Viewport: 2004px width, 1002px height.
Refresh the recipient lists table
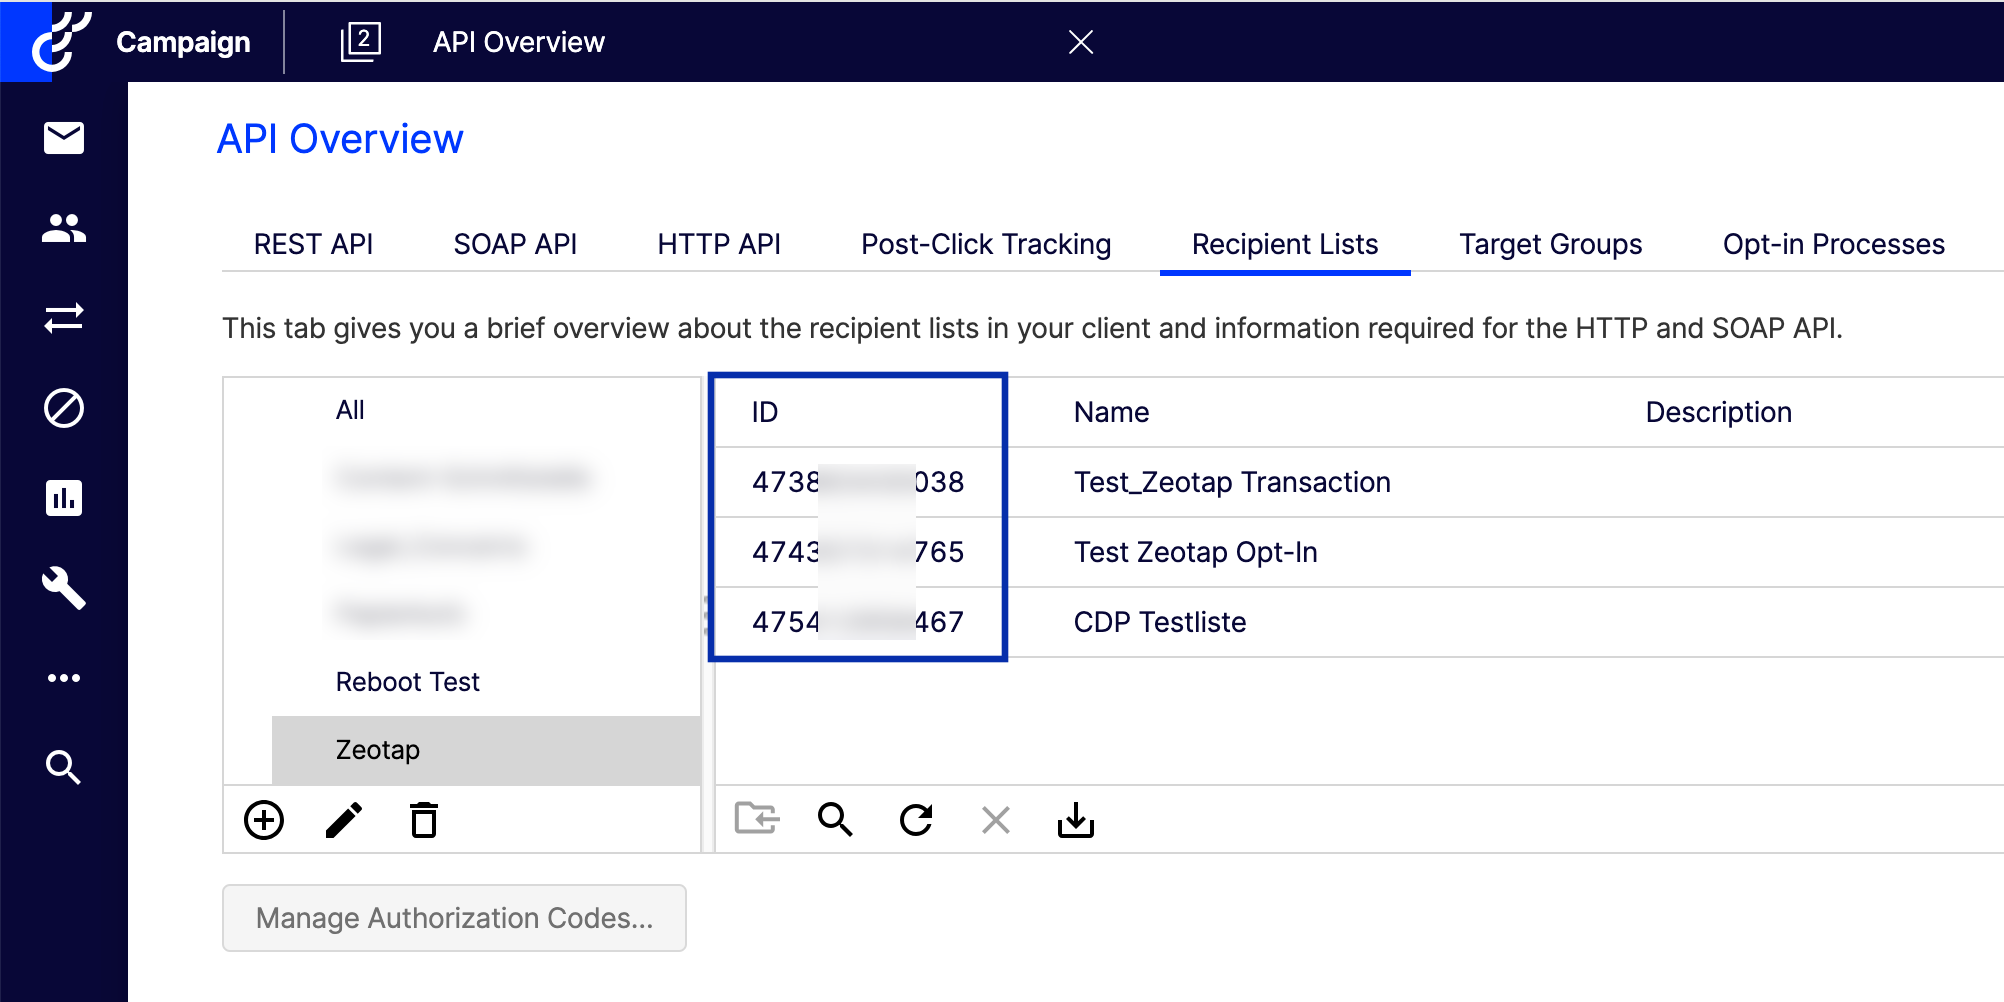916,819
